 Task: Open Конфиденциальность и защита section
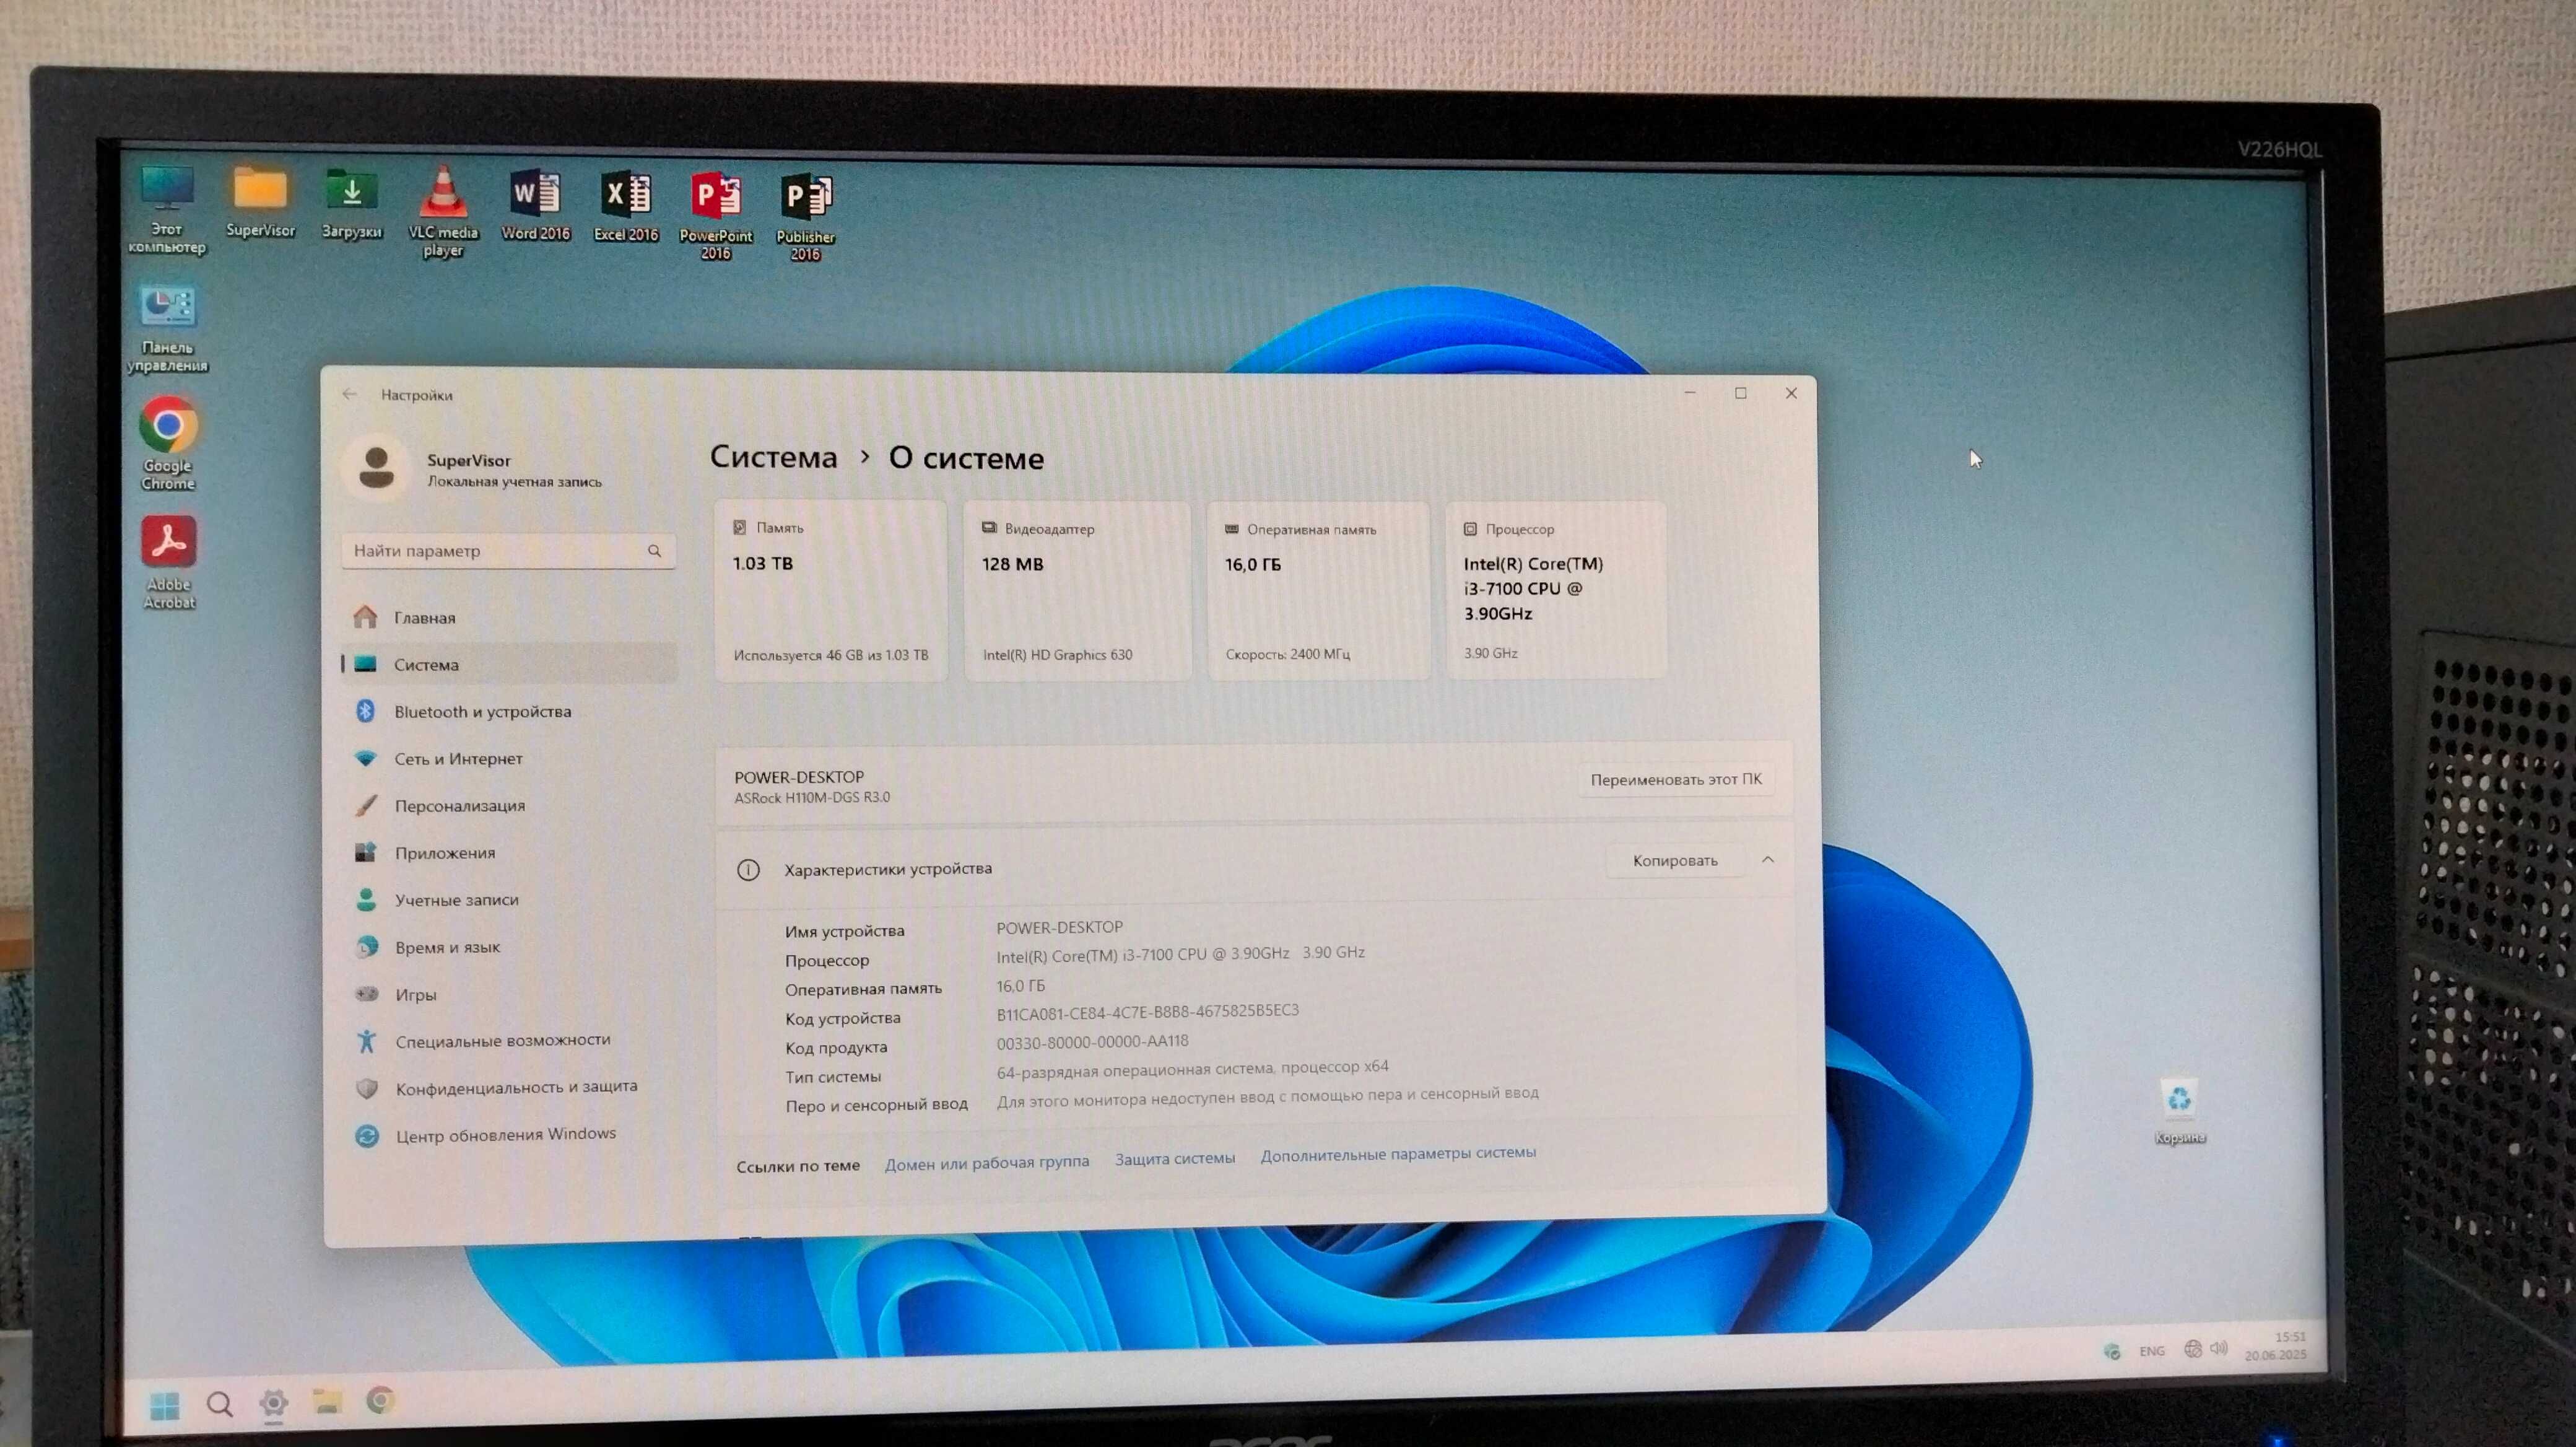pos(510,1087)
